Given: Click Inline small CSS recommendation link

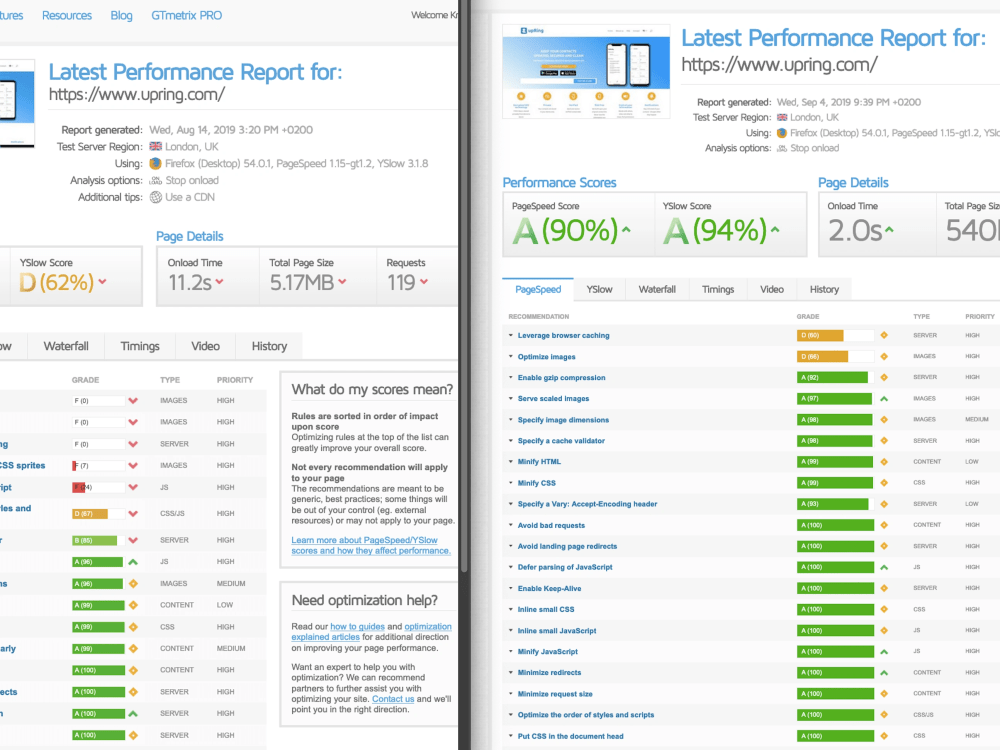Looking at the screenshot, I should coord(546,610).
